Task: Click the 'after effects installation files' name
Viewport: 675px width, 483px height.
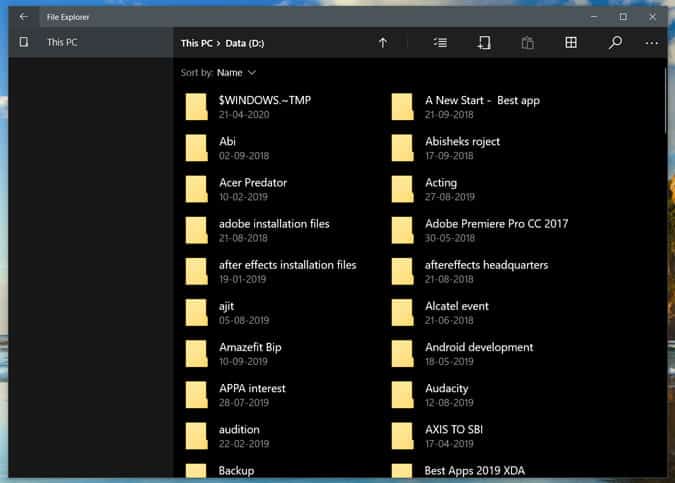Action: click(x=288, y=265)
